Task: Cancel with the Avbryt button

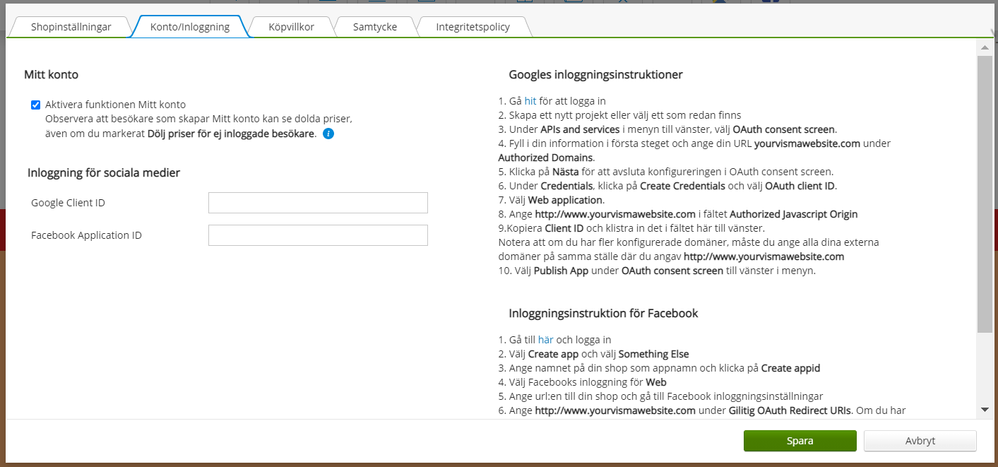Action: pyautogui.click(x=919, y=441)
